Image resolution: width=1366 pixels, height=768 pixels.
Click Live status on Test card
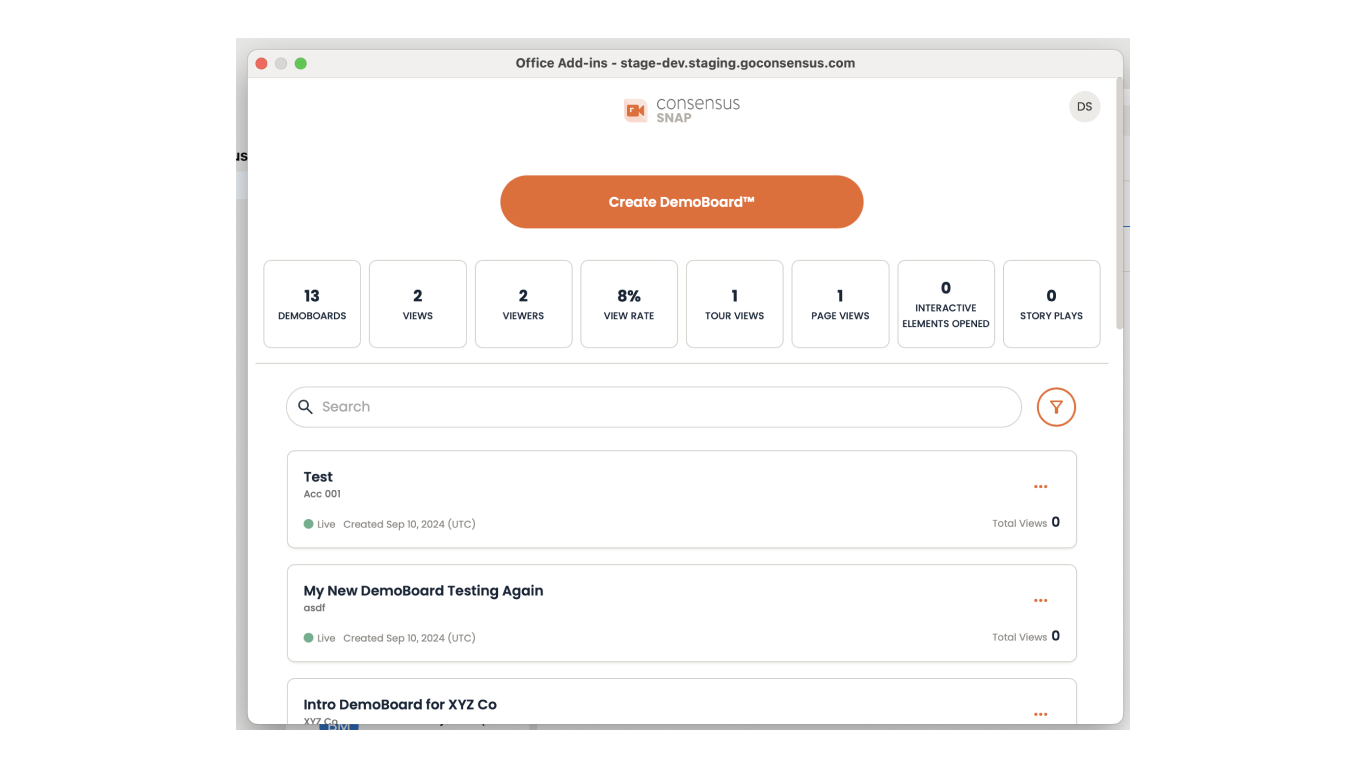320,524
